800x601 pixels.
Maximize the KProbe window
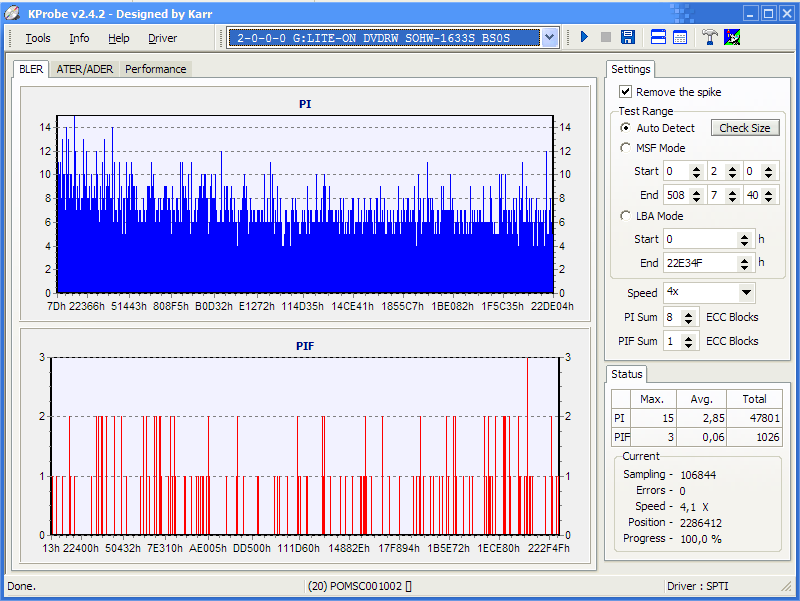pos(769,13)
